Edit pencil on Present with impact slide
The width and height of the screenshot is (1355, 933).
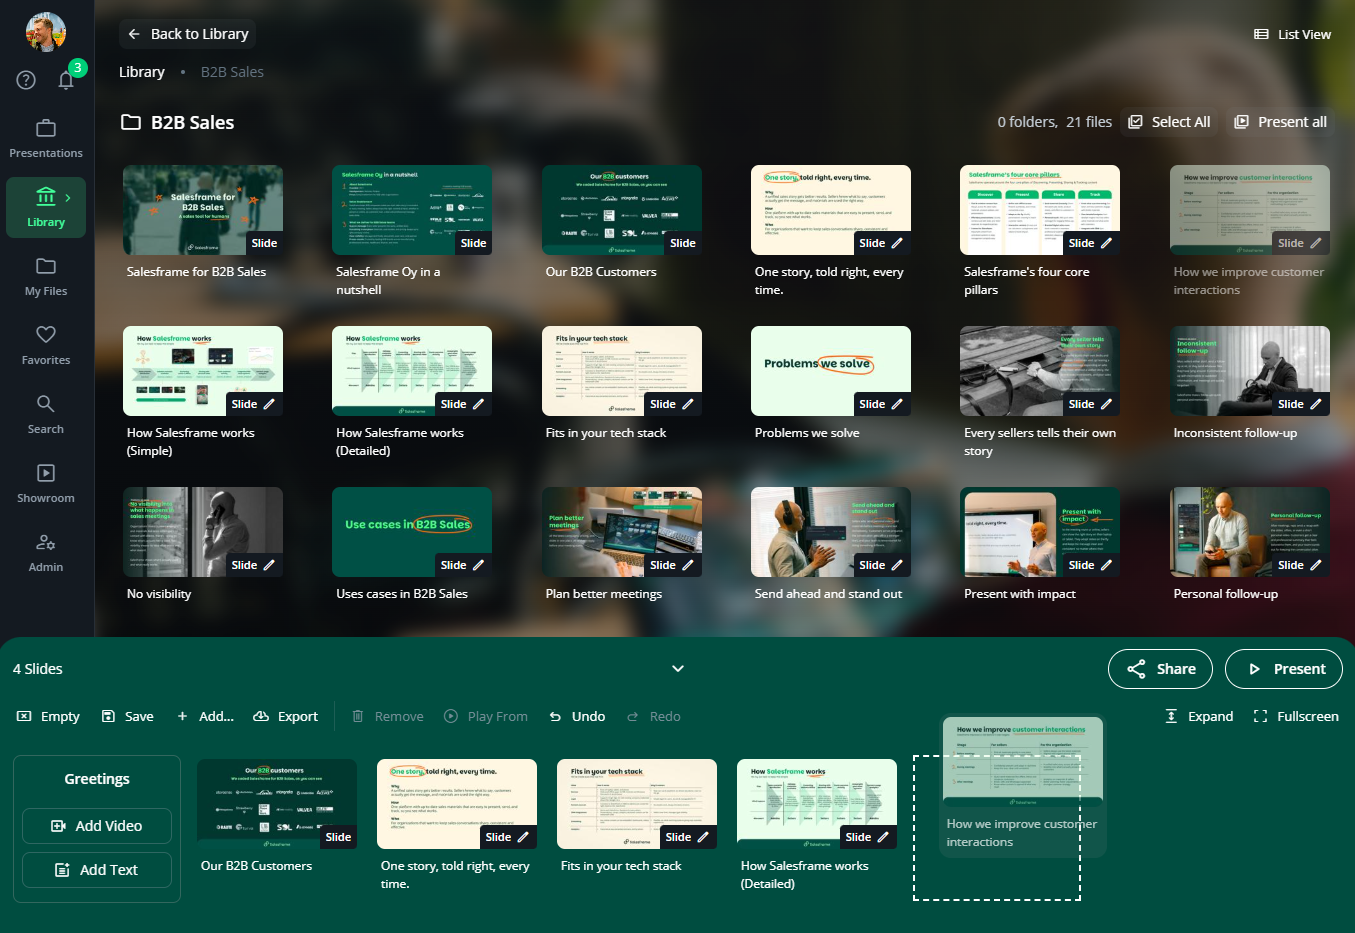tap(1106, 565)
